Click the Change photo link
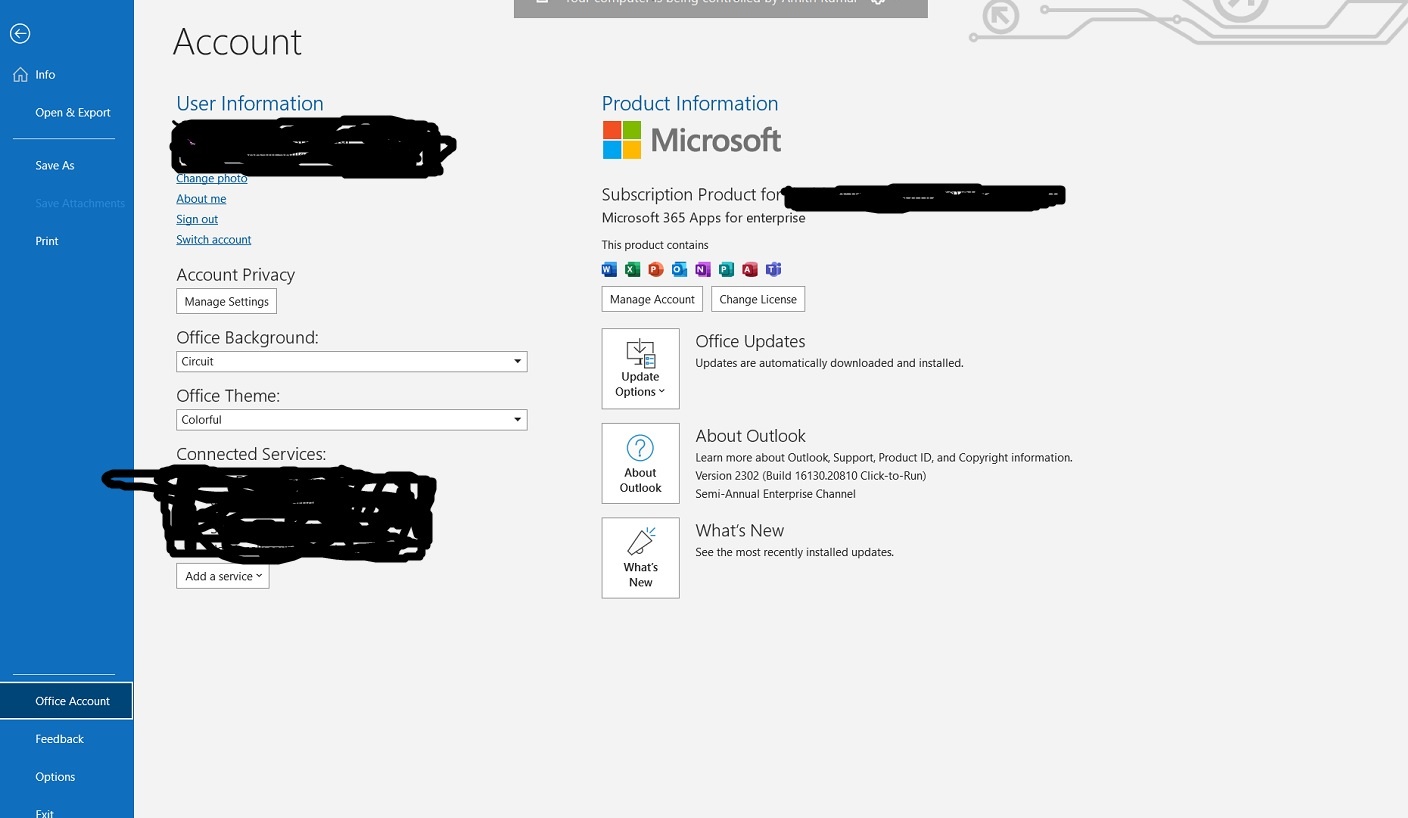1408x818 pixels. 212,178
